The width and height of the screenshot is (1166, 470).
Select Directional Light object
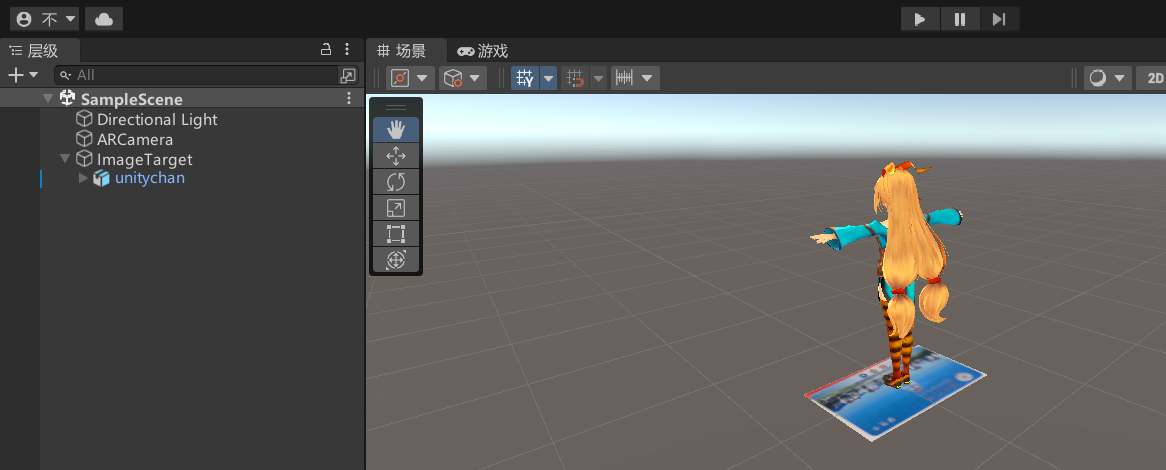click(157, 119)
